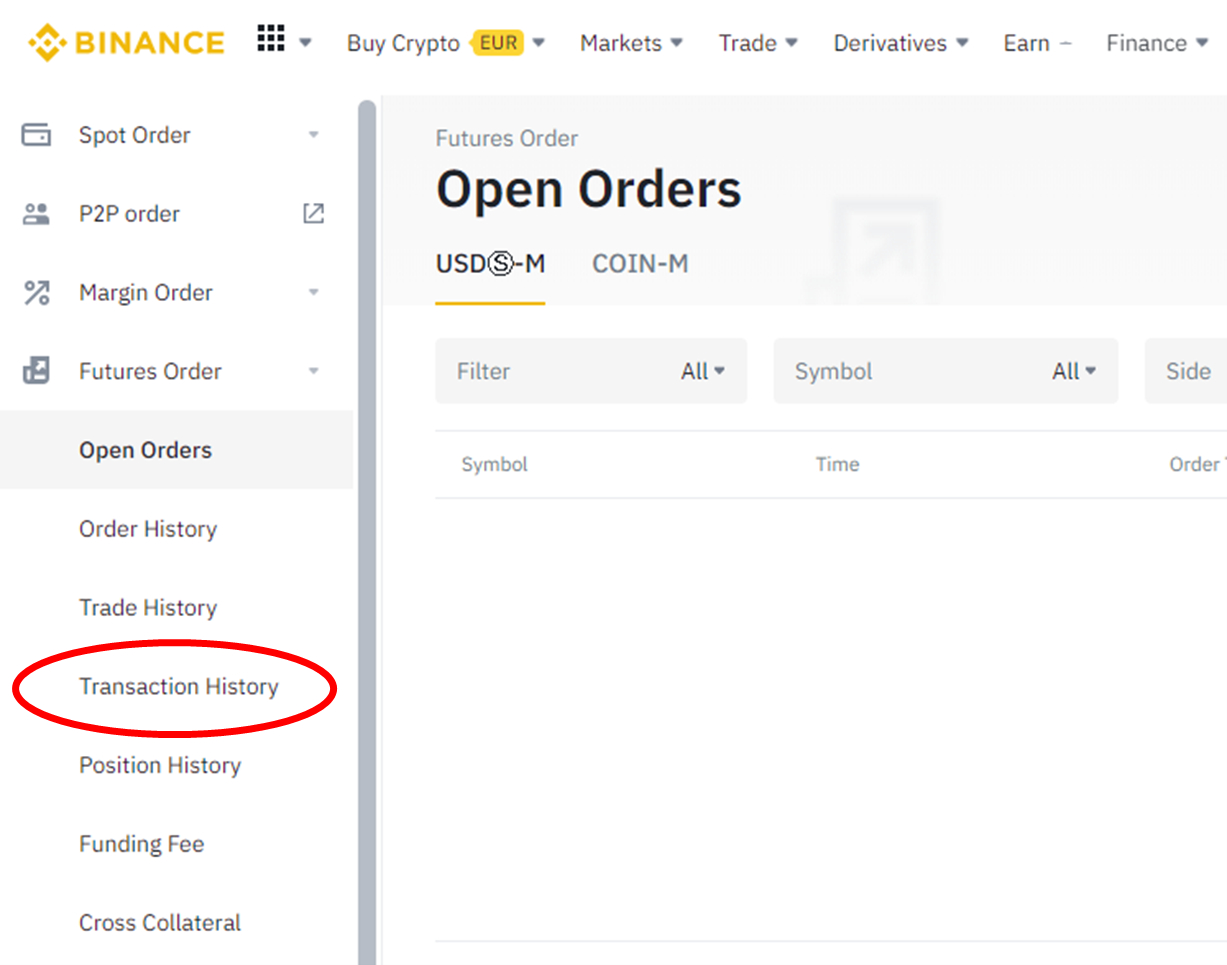The height and width of the screenshot is (965, 1227).
Task: Click the Time column header
Action: [x=837, y=465]
